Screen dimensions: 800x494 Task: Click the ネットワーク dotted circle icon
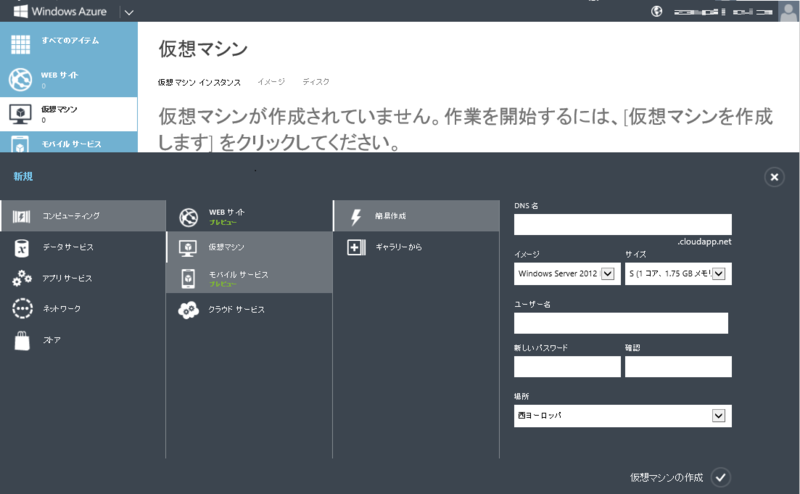coord(22,309)
